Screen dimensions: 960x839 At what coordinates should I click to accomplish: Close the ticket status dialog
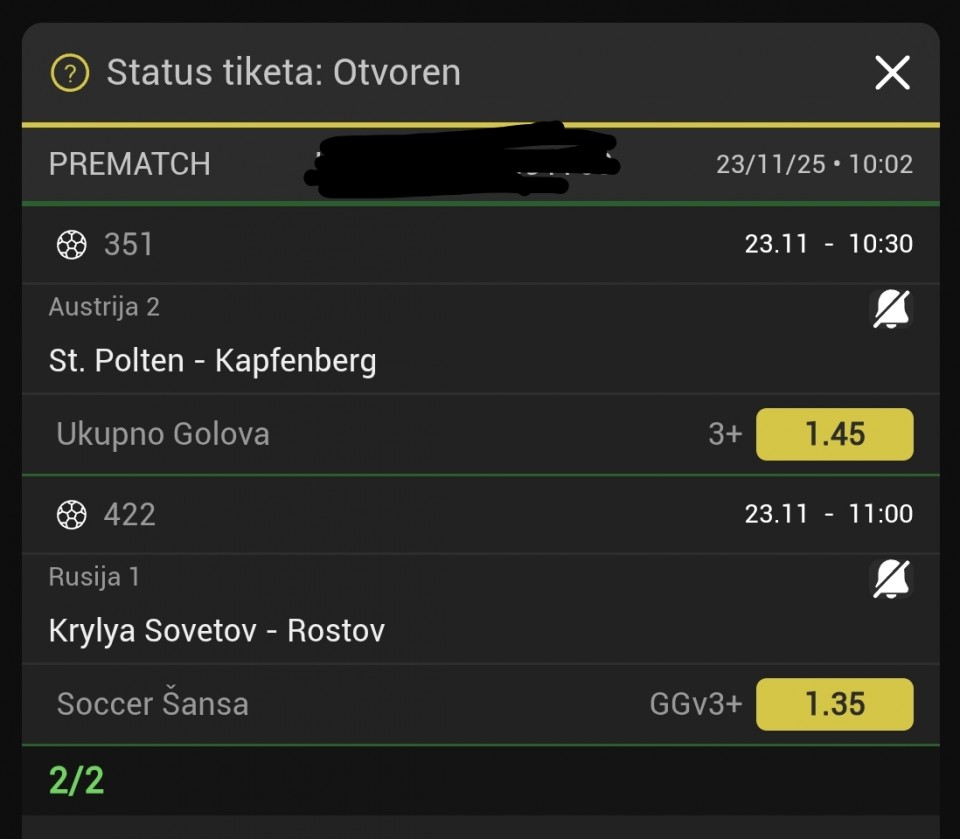[892, 73]
